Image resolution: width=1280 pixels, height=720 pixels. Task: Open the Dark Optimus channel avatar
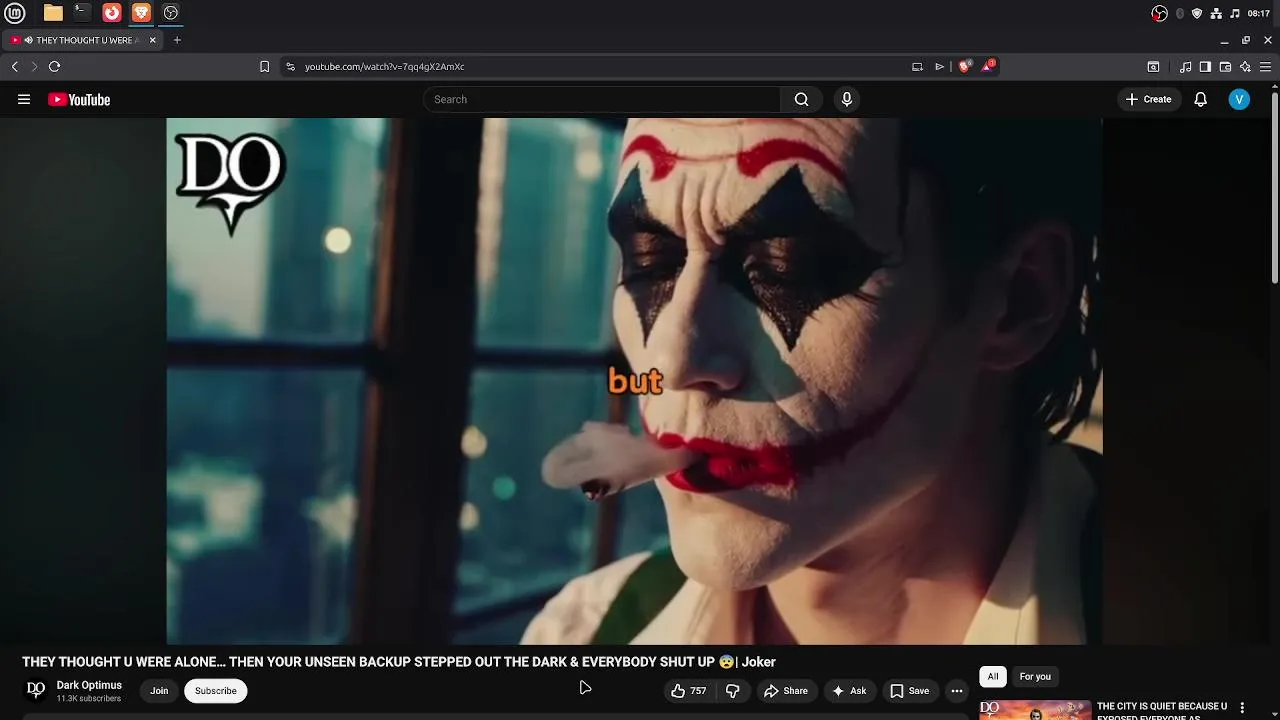tap(36, 690)
